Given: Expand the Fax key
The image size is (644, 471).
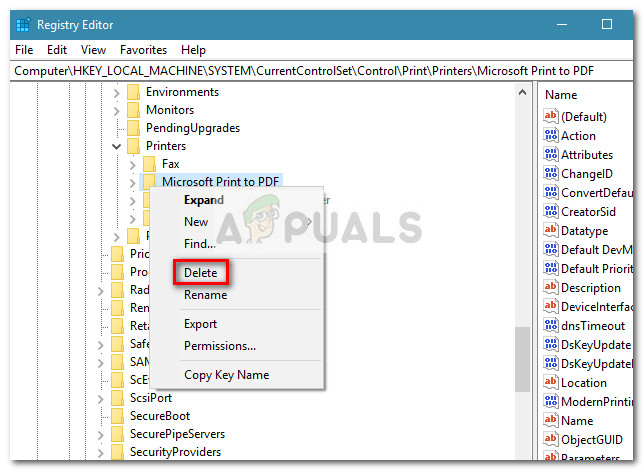Looking at the screenshot, I should 133,165.
